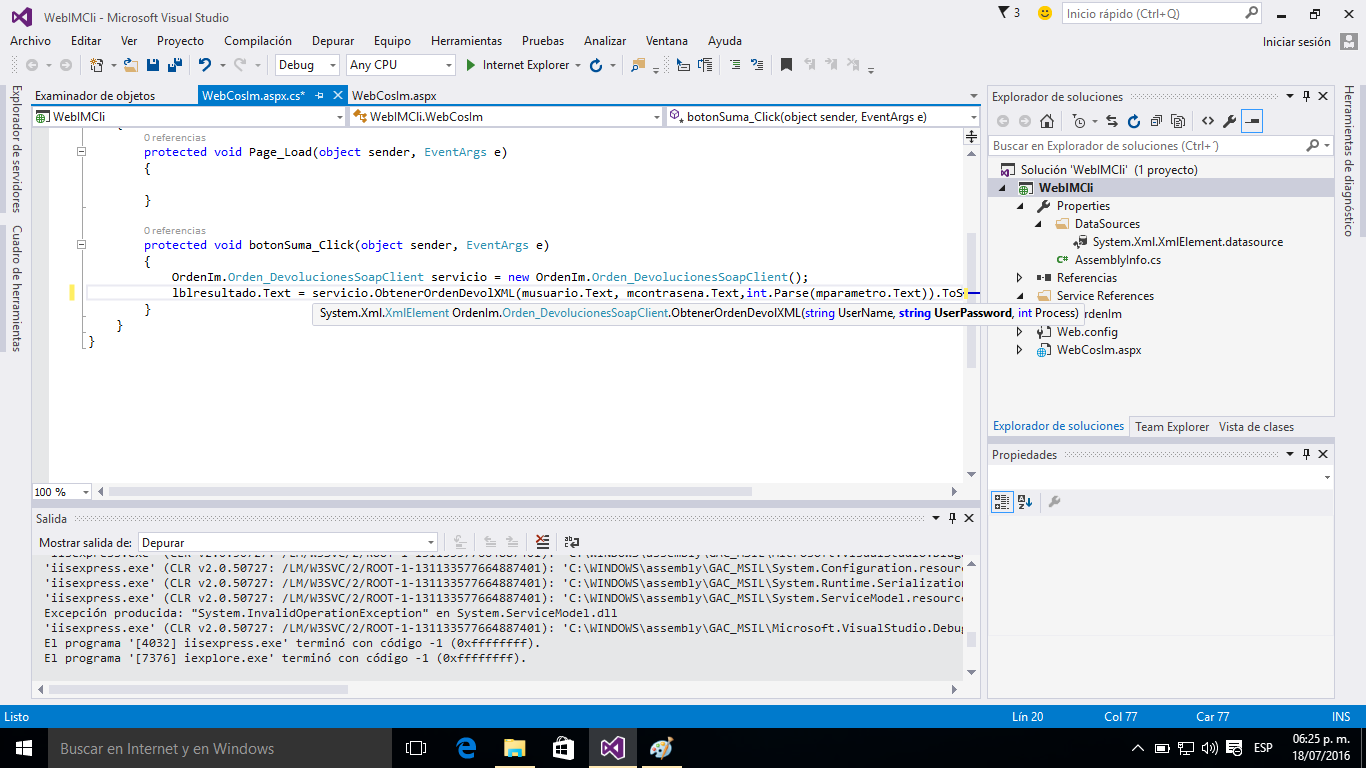This screenshot has width=1366, height=768.
Task: Click Sync with Active Document in Solution Explorer
Action: (x=1112, y=121)
